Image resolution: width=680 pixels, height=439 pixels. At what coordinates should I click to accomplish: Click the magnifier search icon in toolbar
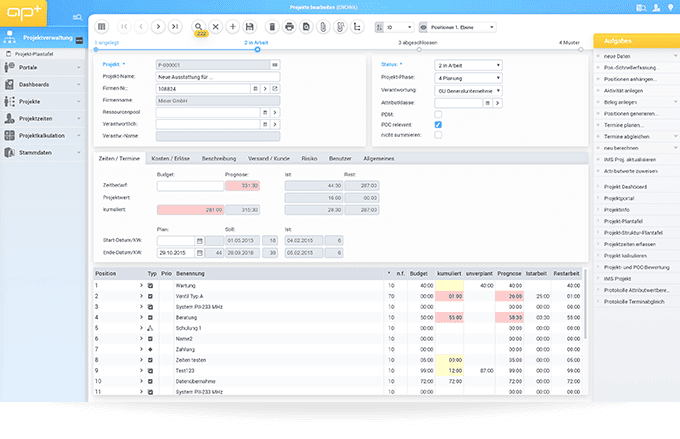(x=199, y=26)
